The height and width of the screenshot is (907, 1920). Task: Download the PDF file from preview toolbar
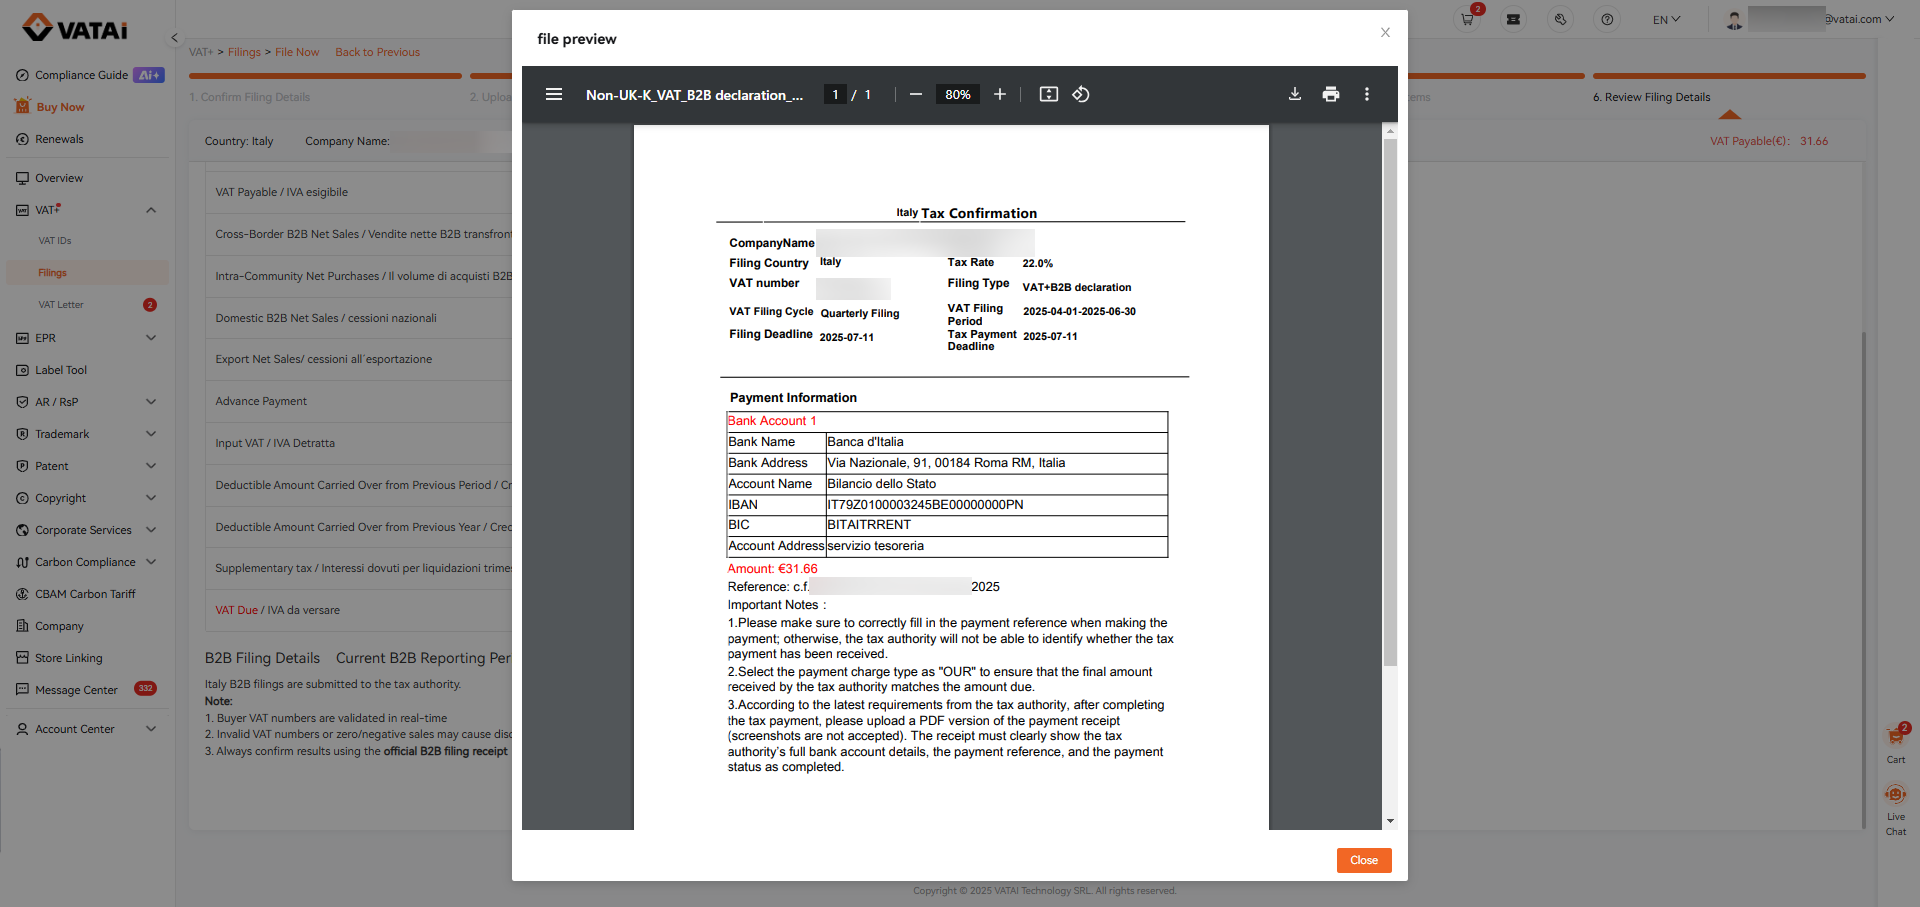(1294, 94)
